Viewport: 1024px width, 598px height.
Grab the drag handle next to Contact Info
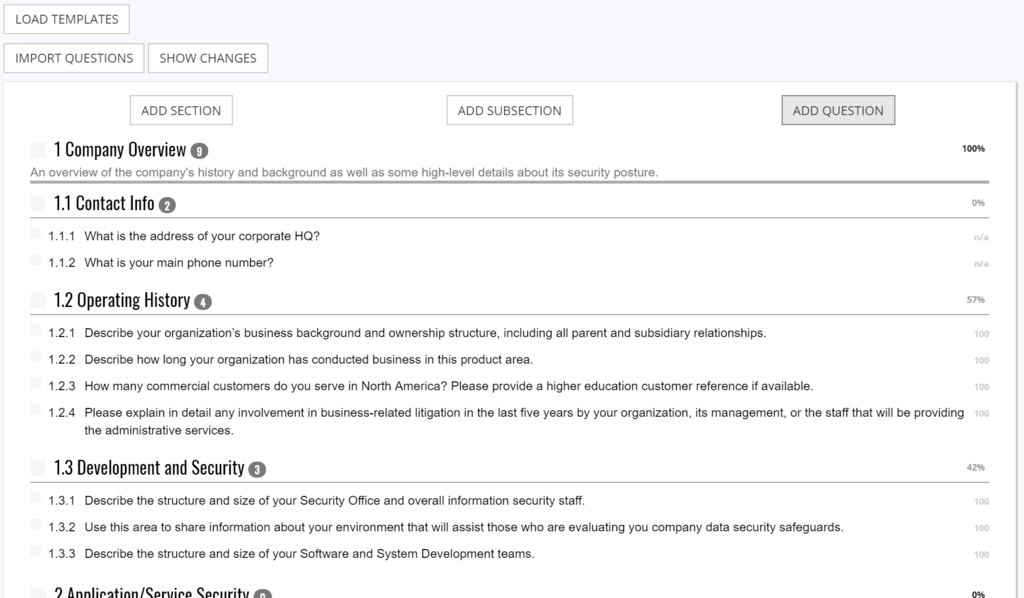pos(37,203)
